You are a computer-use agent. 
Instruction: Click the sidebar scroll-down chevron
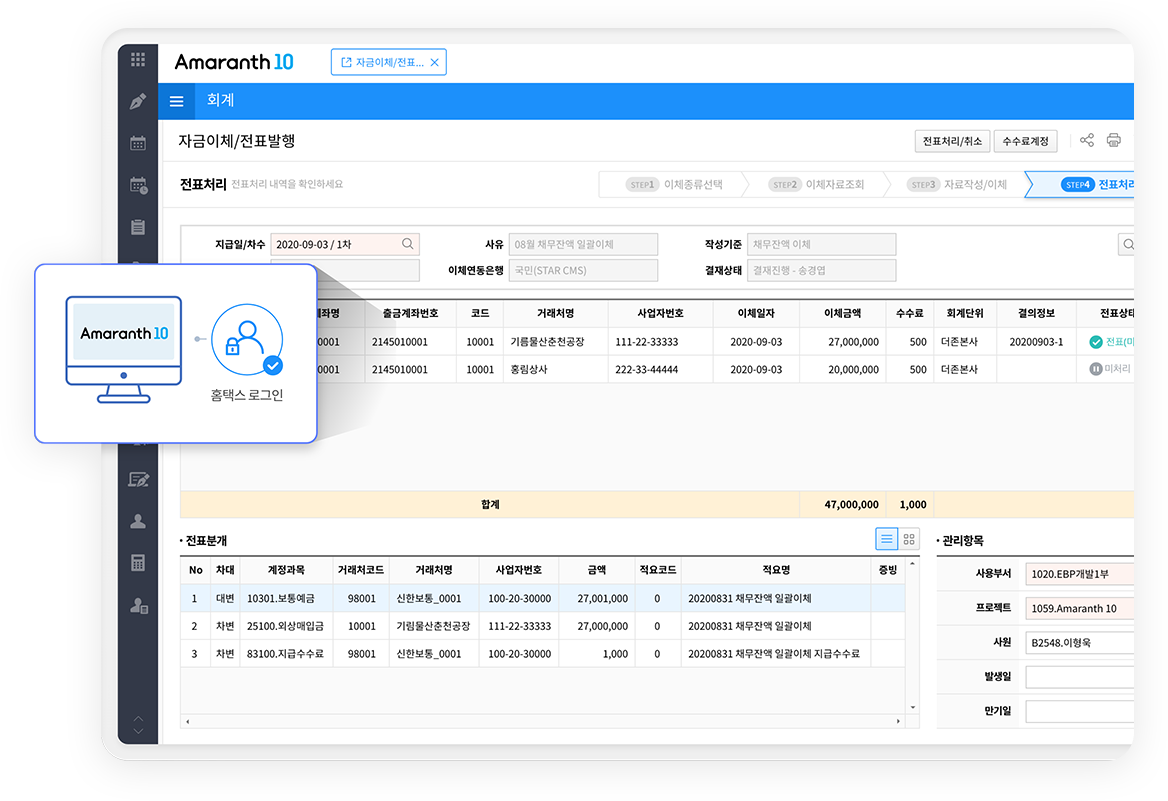(x=138, y=731)
